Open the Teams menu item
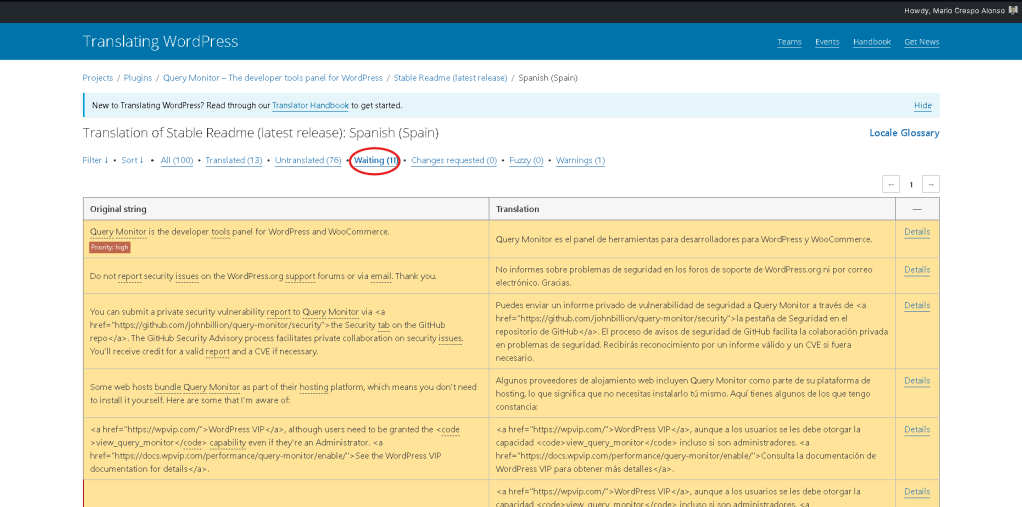Viewport: 1022px width, 507px height. pos(789,42)
